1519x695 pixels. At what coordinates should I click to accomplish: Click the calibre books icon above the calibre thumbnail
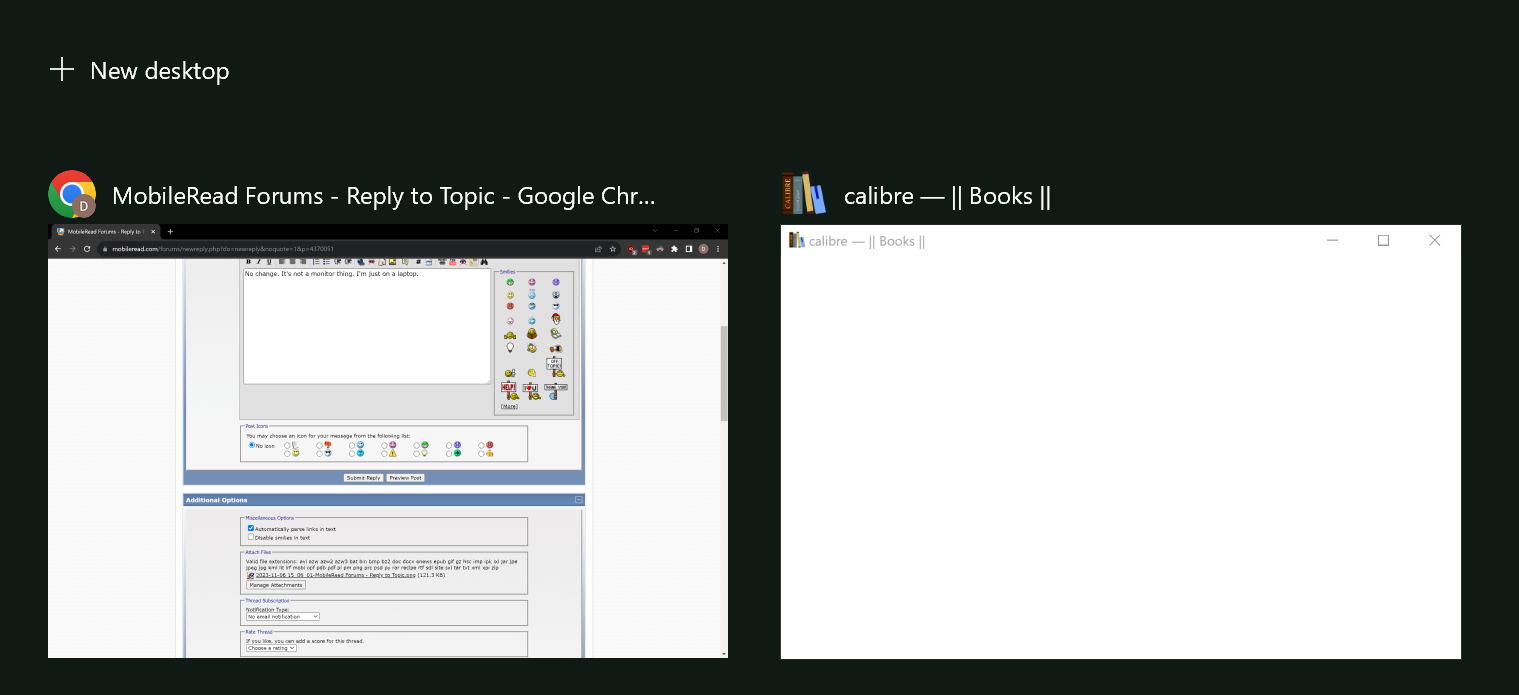(804, 194)
